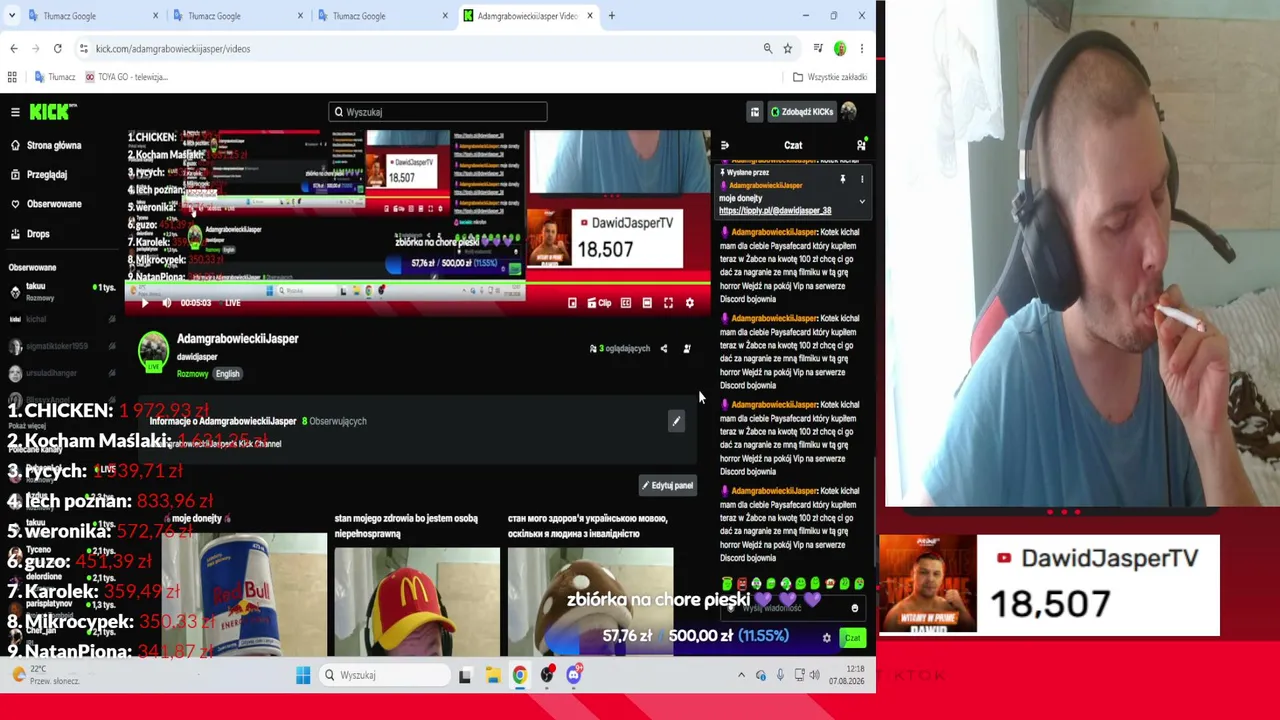The width and height of the screenshot is (1280, 720).
Task: Collapse the chat panel with the arrow icon
Action: 725,145
